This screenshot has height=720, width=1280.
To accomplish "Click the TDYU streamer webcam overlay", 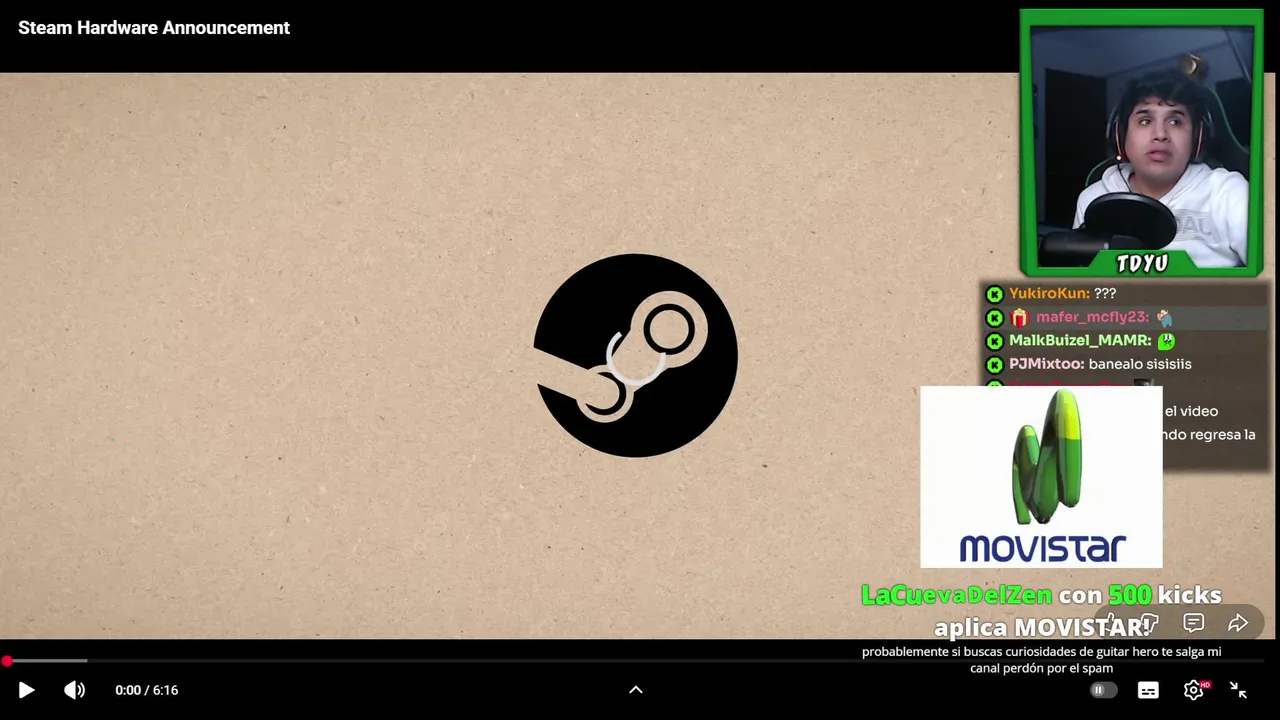I will pos(1142,143).
